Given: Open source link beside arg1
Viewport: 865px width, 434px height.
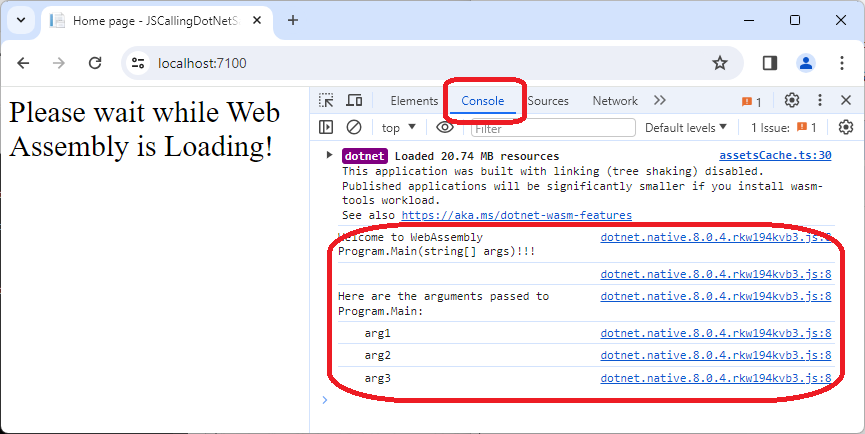Looking at the screenshot, I should point(716,333).
